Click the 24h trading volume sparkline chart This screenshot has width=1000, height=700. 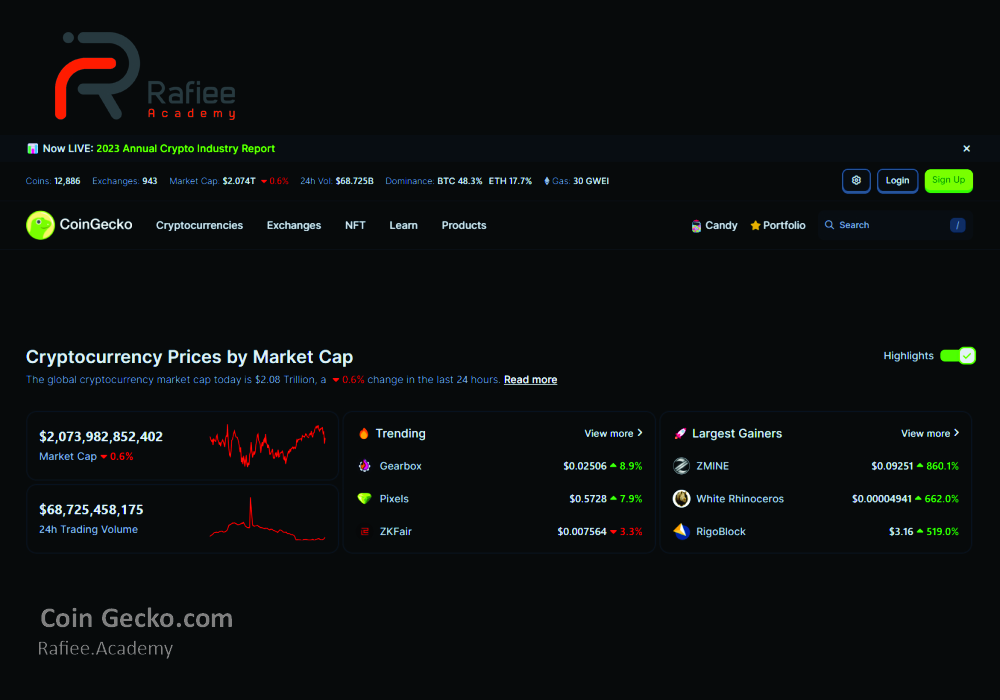[268, 519]
